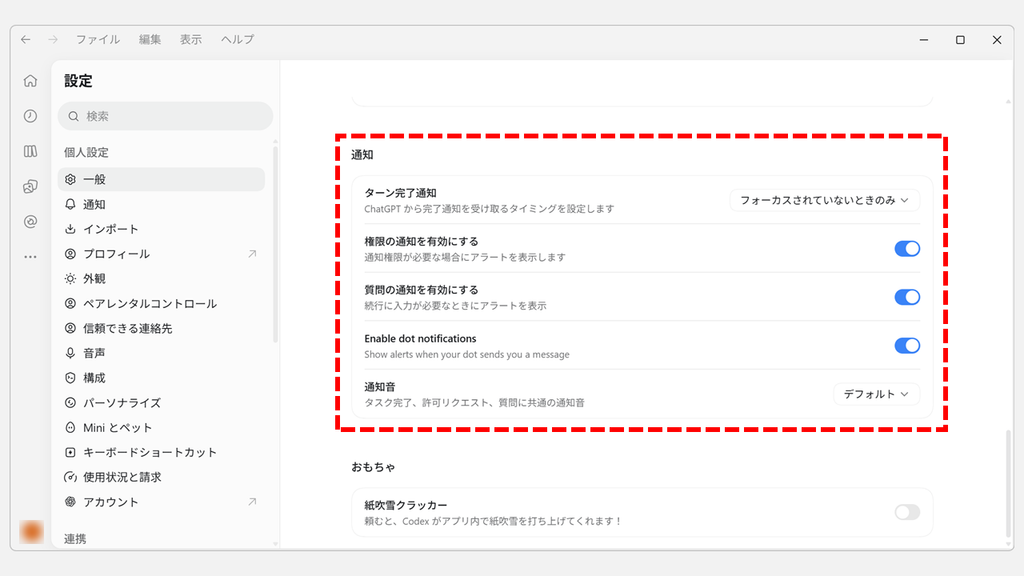1024x576 pixels.
Task: Click the search magnifier icon
Action: [x=73, y=116]
